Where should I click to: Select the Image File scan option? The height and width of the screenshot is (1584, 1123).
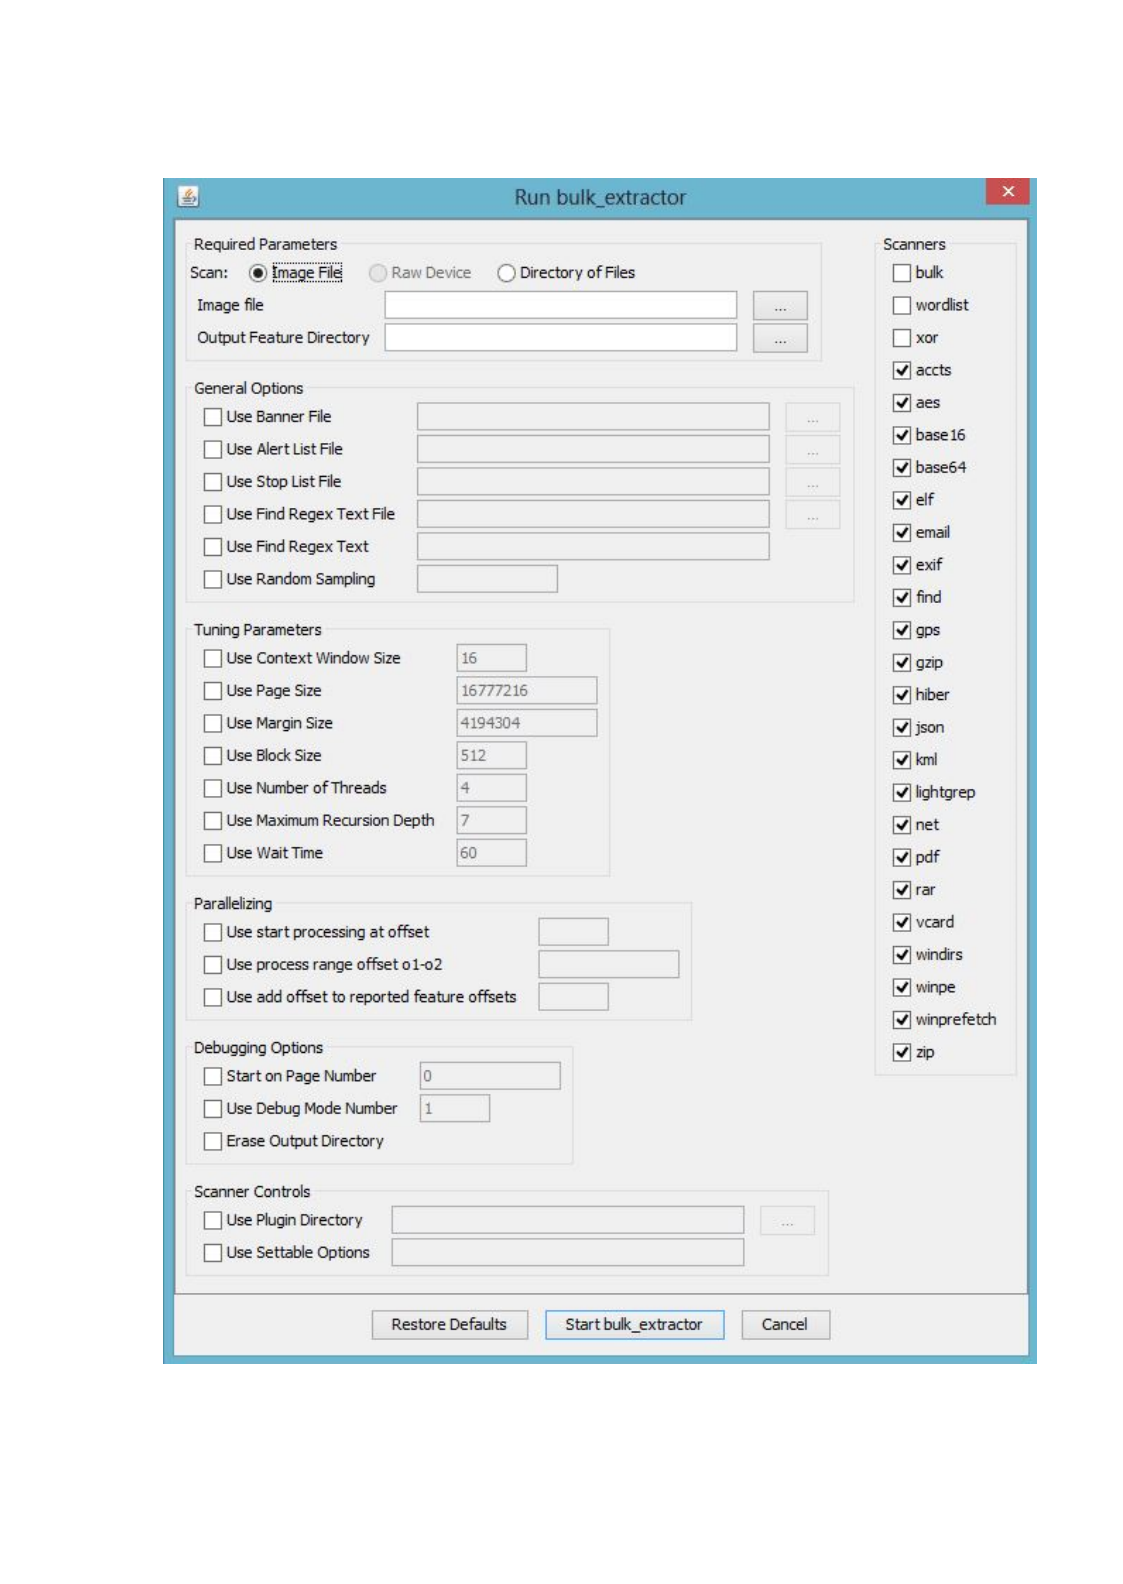258,273
